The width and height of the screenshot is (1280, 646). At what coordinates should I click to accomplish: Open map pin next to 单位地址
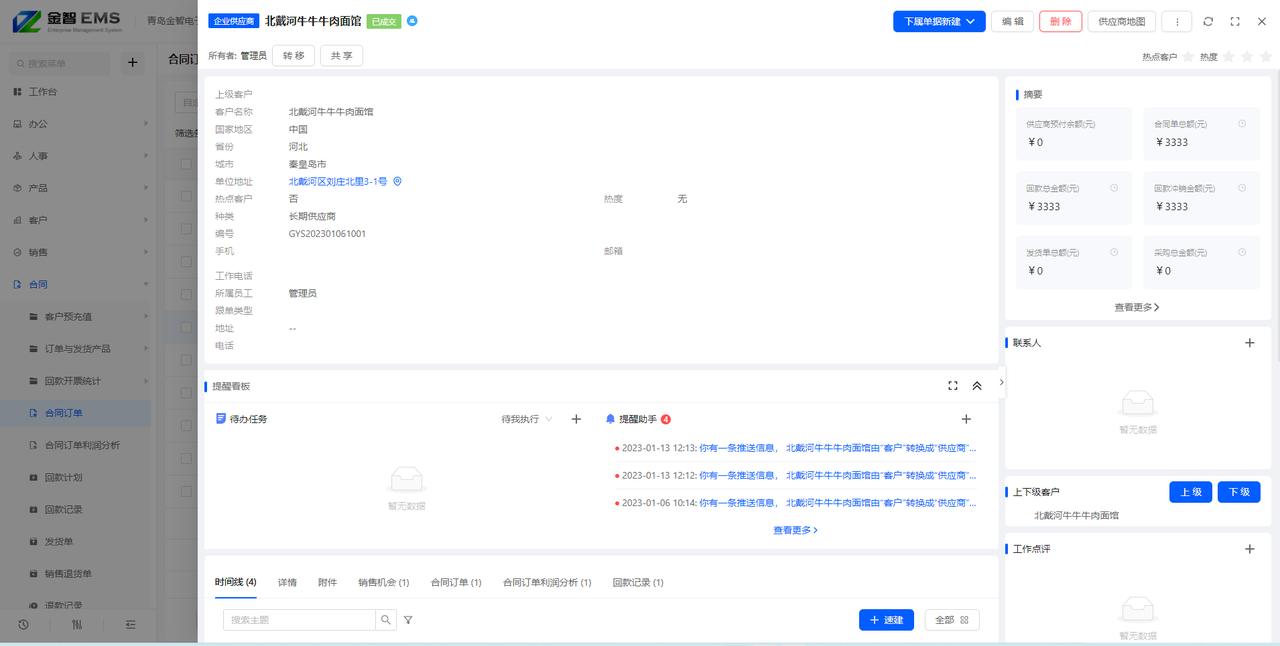[x=397, y=181]
